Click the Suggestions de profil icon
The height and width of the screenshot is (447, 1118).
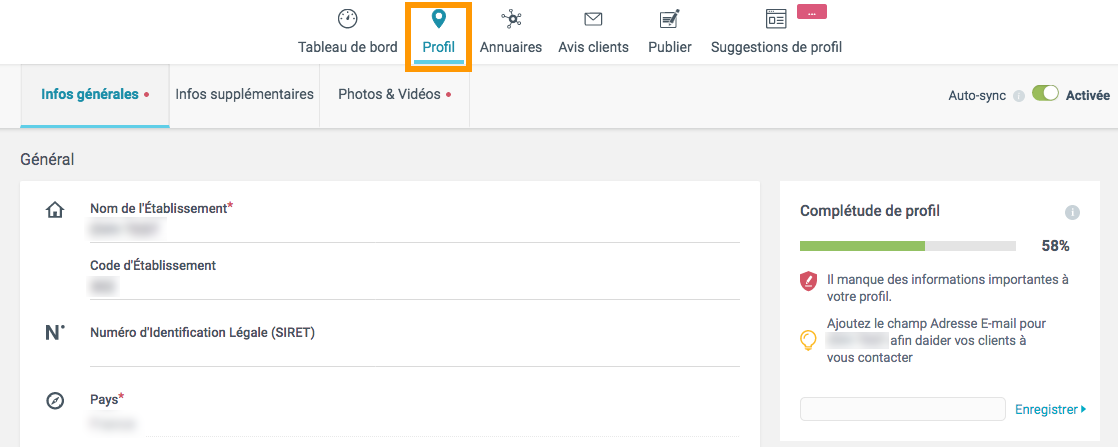[x=776, y=19]
